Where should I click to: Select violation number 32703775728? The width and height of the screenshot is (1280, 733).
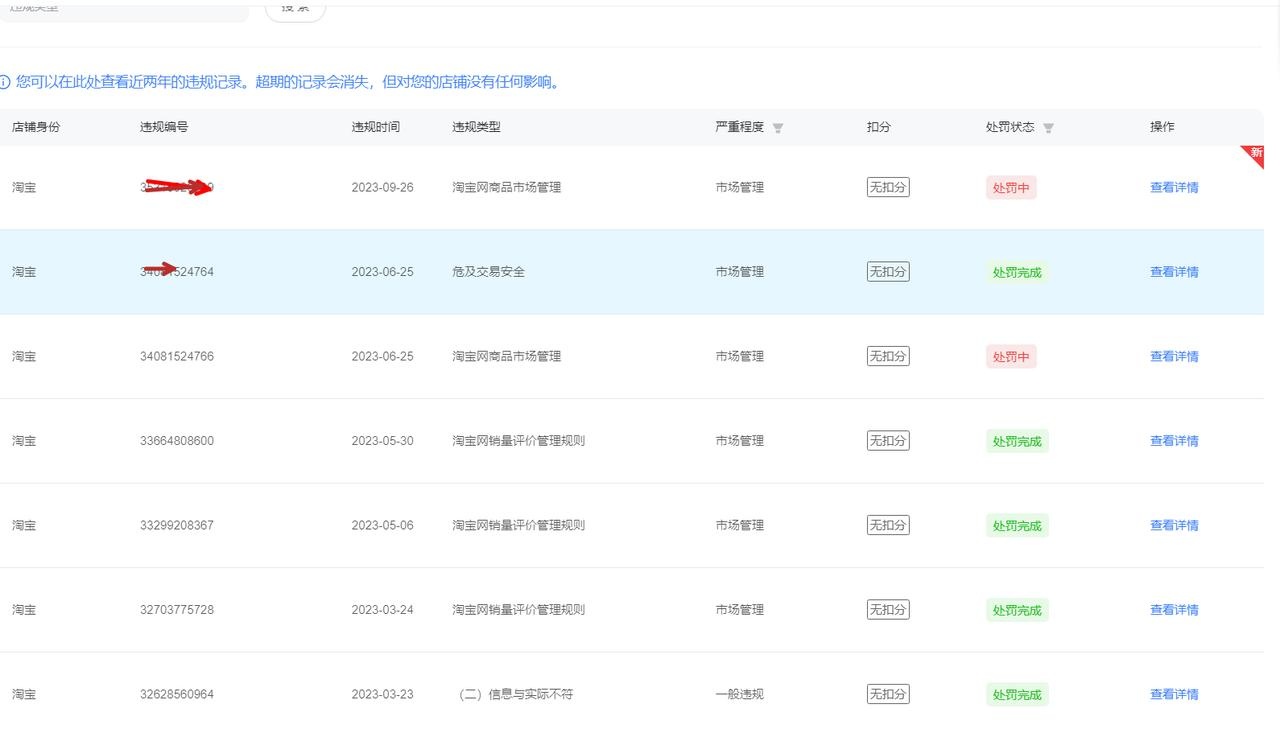177,610
